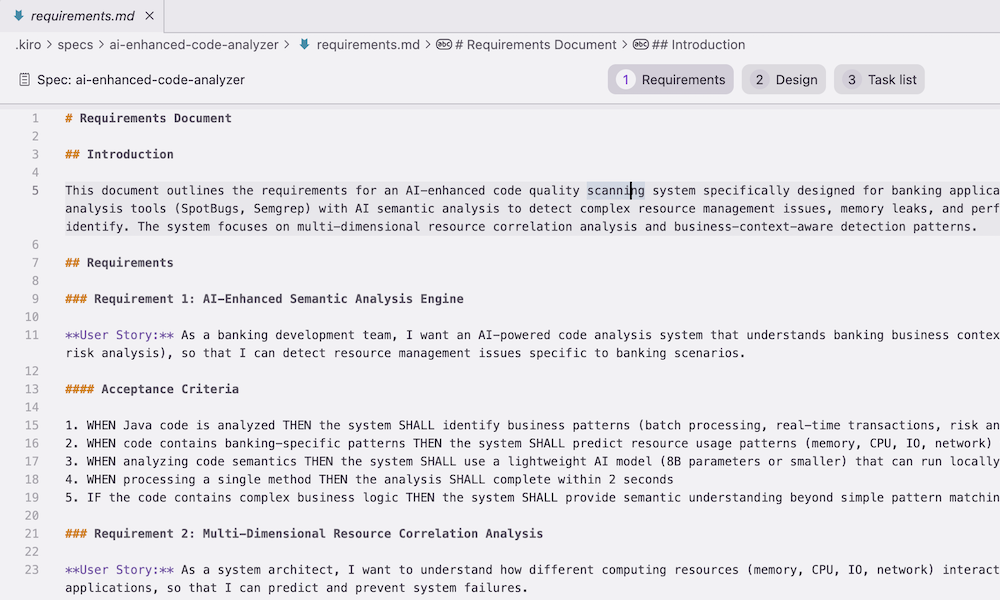Image resolution: width=1000 pixels, height=600 pixels.
Task: Close the requirements.md tab
Action: (149, 15)
